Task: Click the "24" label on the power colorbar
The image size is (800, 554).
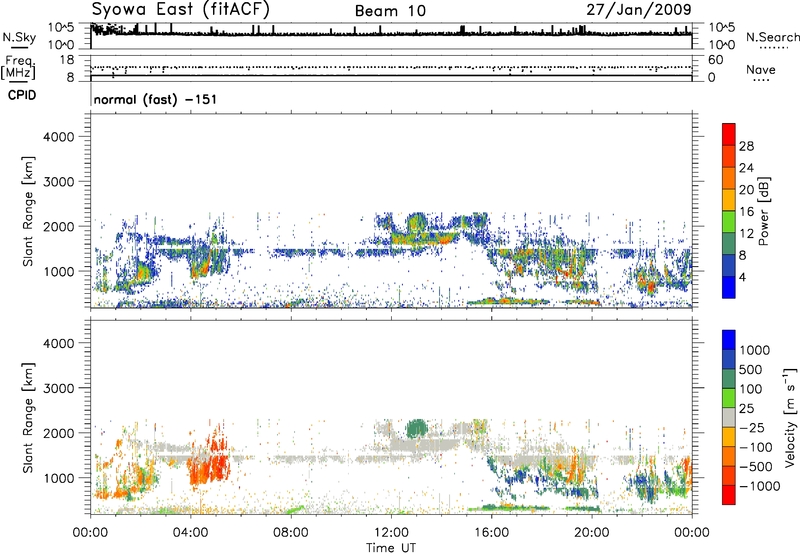Action: (x=746, y=168)
